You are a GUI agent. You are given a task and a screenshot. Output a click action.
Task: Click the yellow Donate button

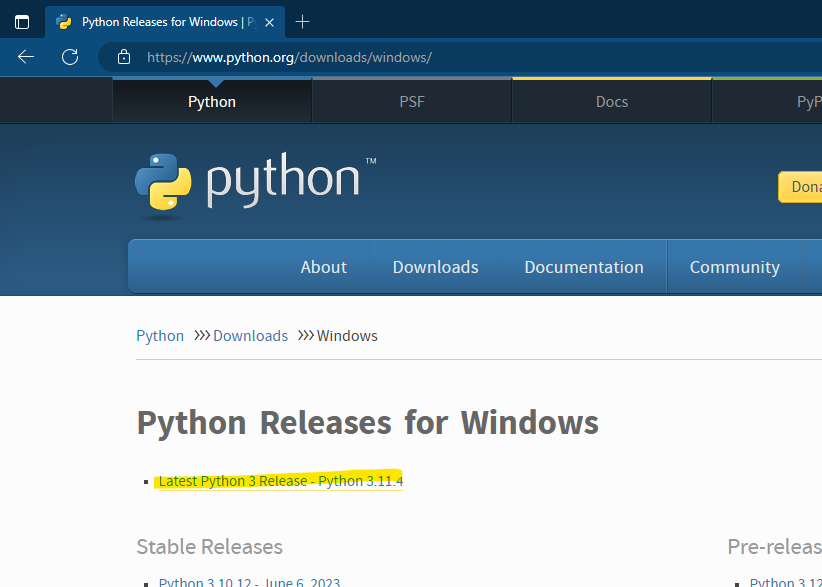click(x=800, y=187)
